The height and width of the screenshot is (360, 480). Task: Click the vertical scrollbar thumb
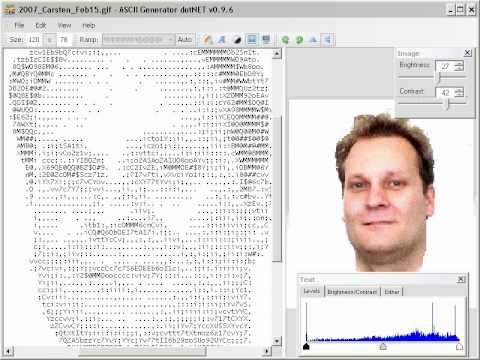pos(277,188)
